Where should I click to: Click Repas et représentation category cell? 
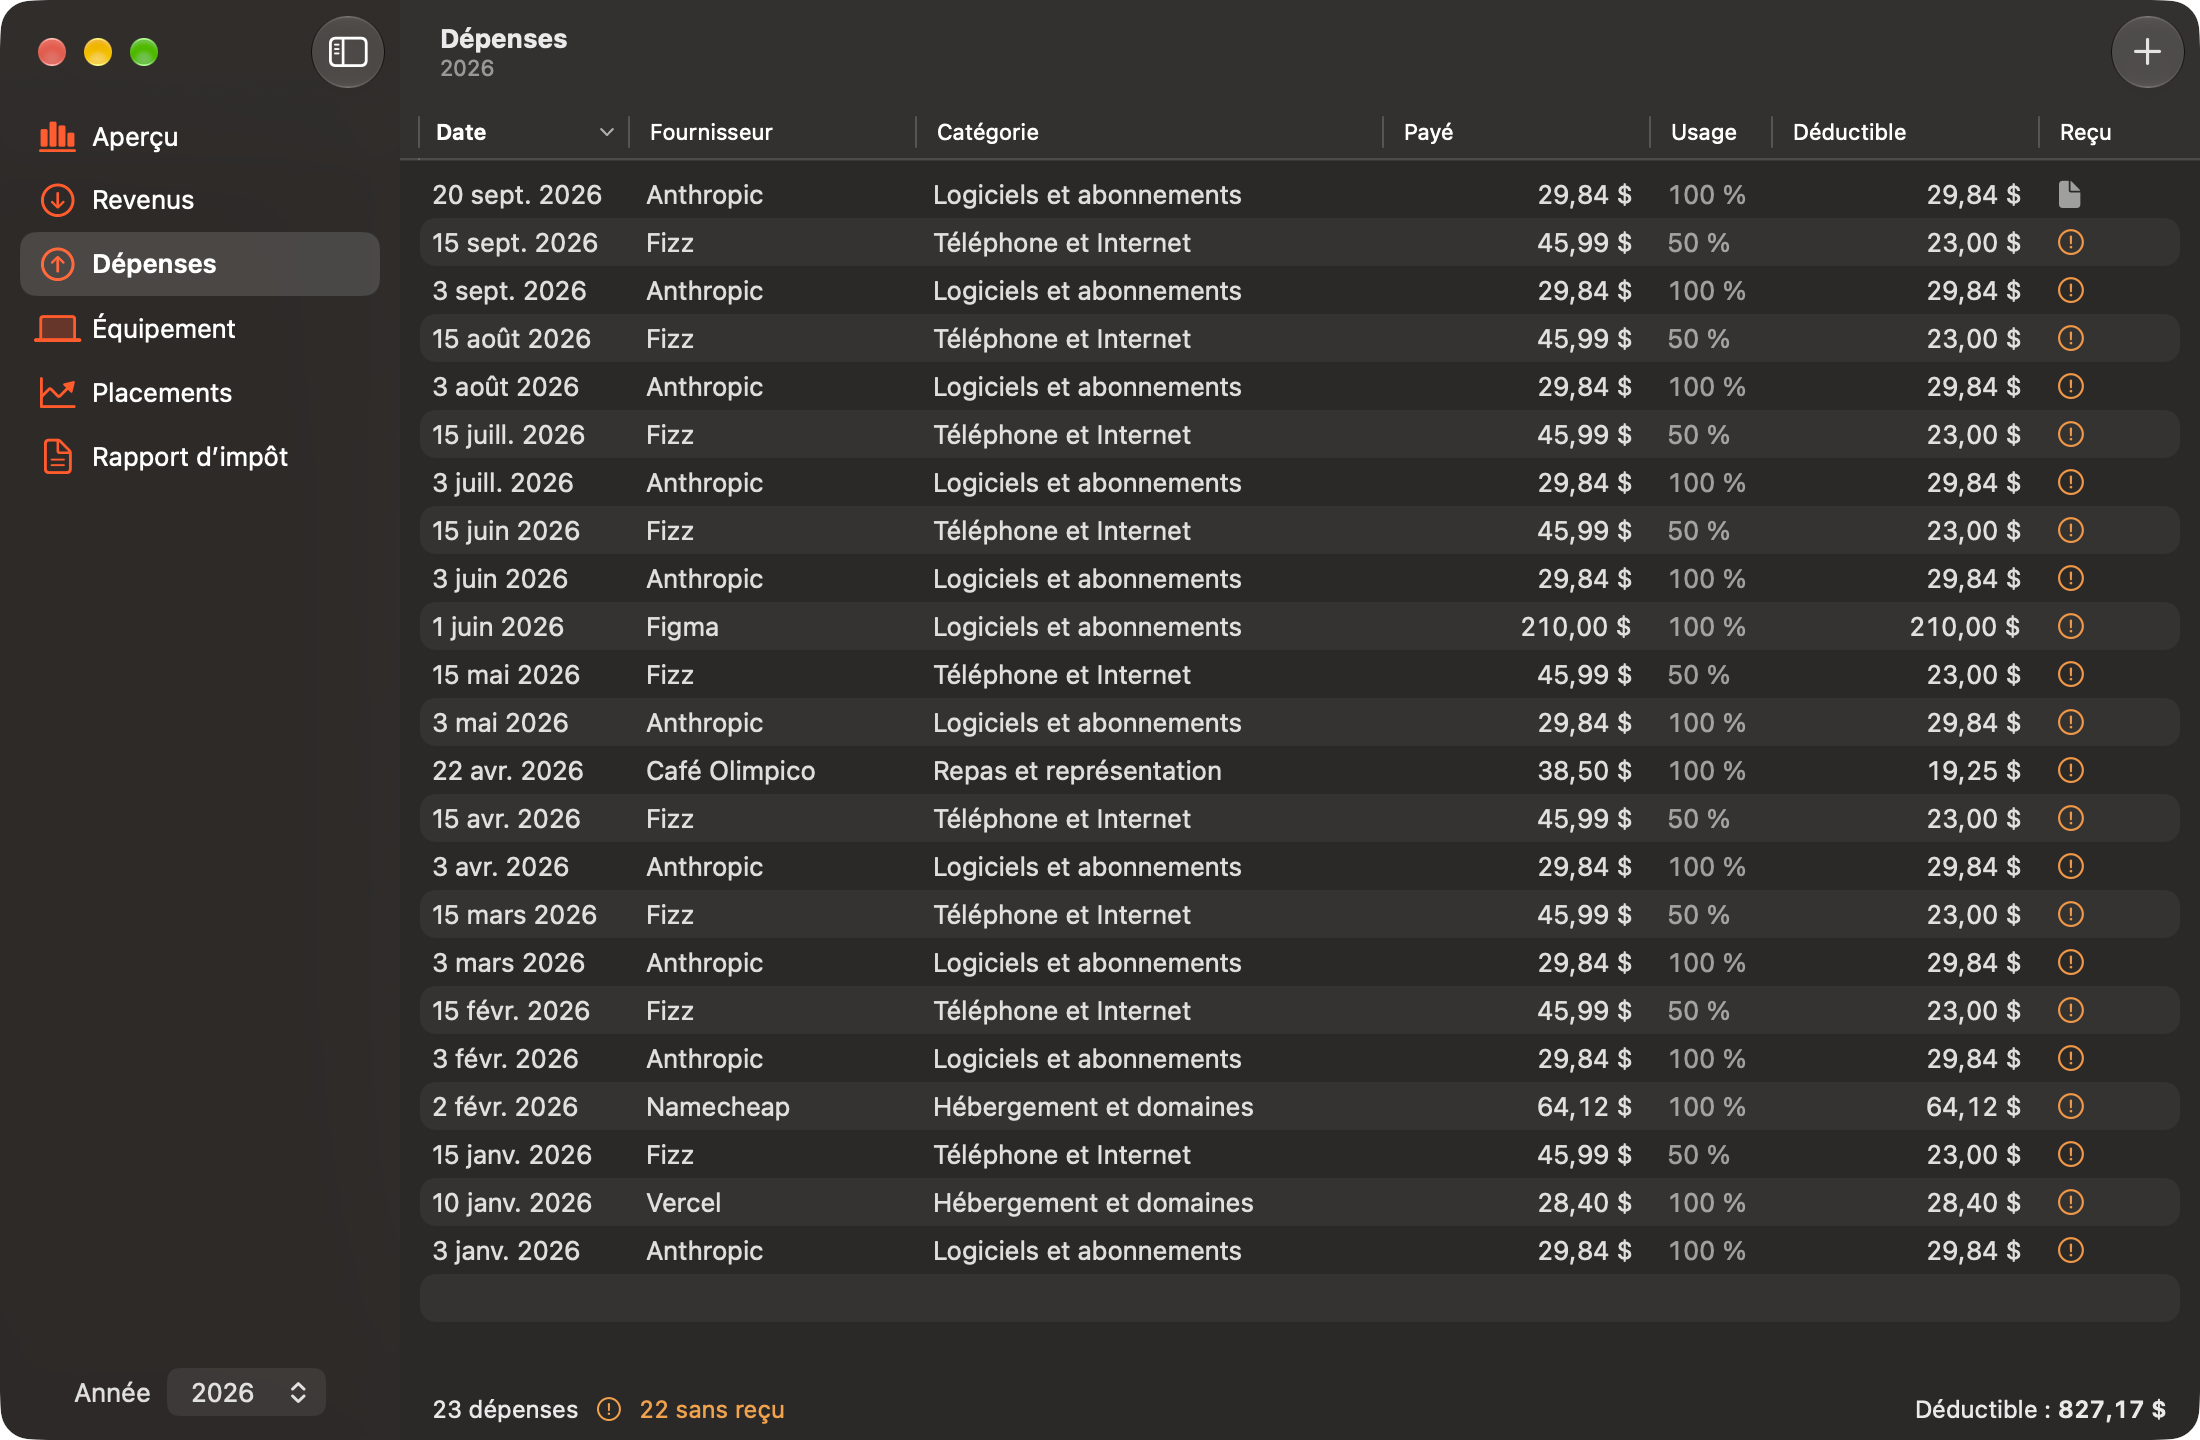coord(1077,770)
